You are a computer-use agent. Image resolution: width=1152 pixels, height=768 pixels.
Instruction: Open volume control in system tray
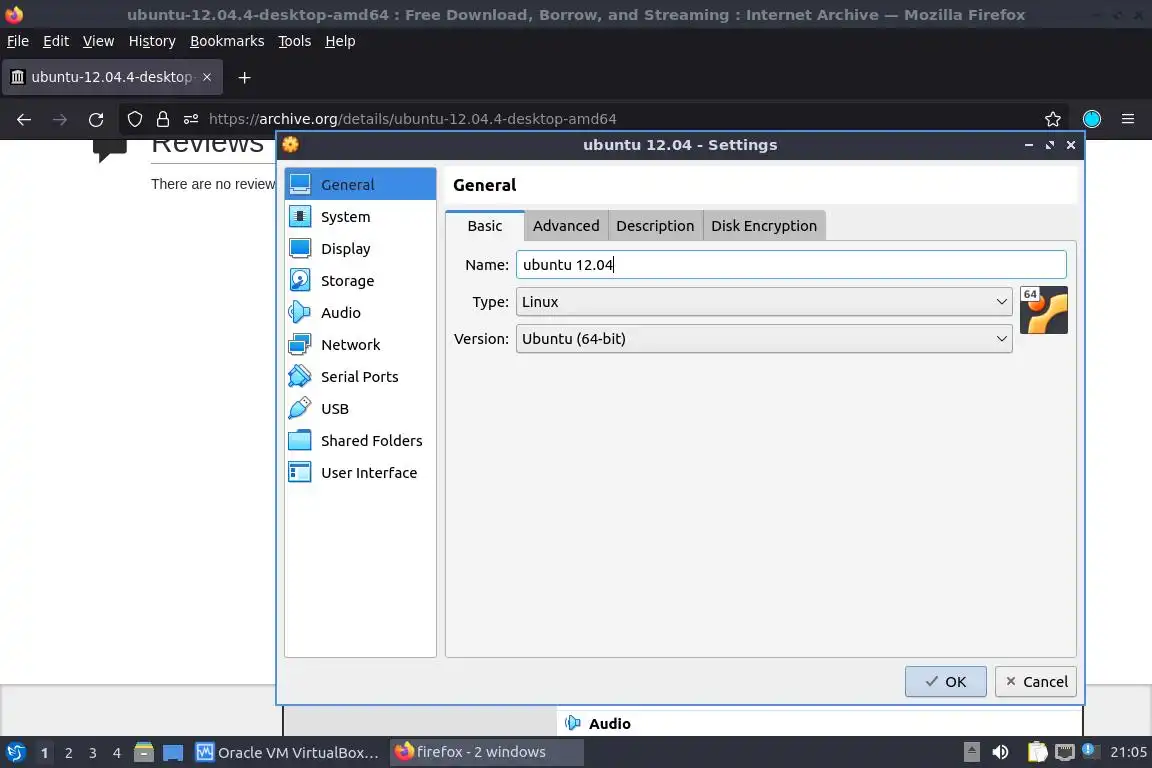coord(1000,752)
